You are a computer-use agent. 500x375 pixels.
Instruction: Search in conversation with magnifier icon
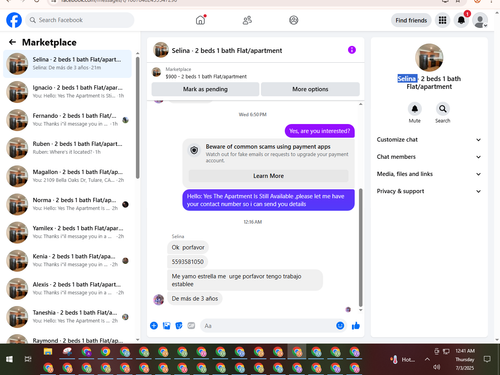click(x=443, y=109)
